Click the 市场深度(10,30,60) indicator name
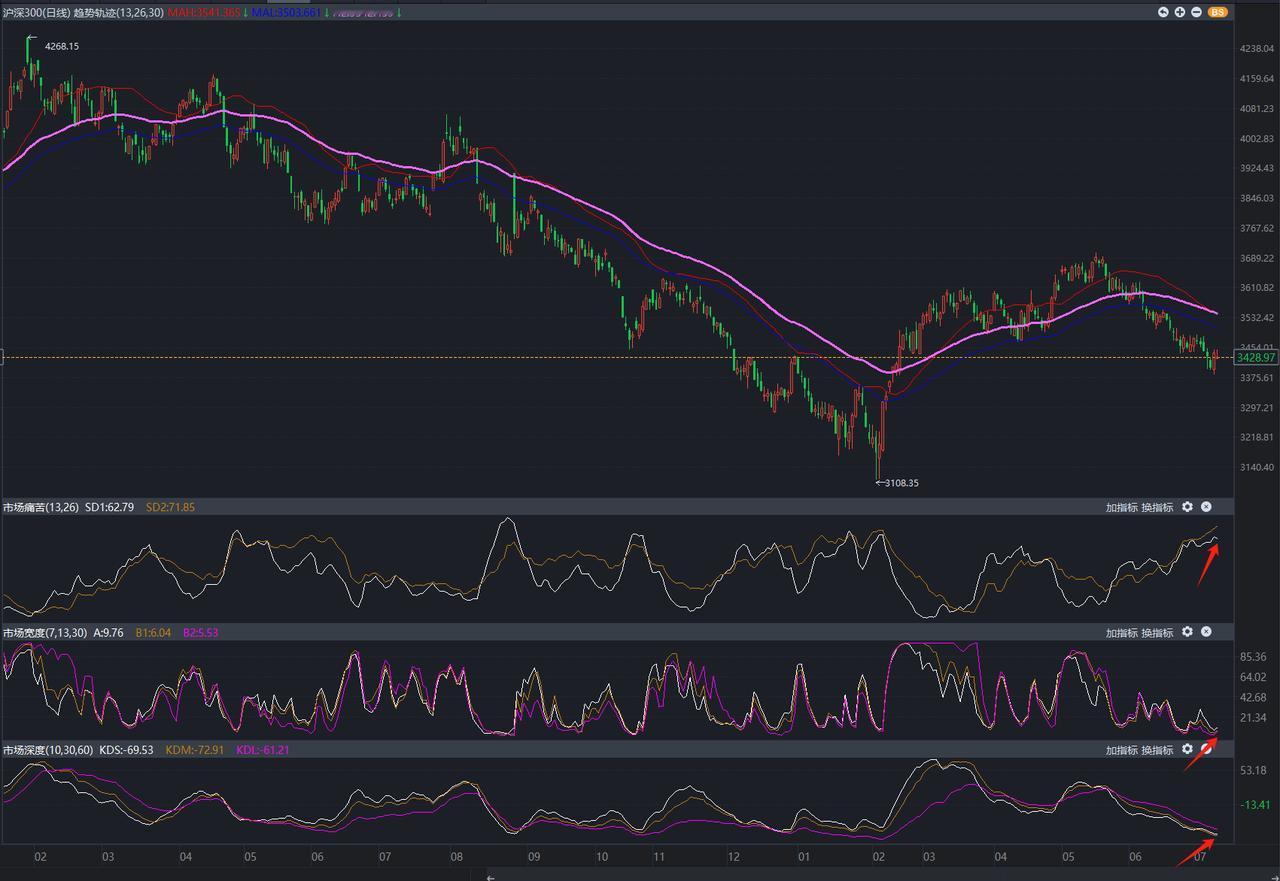Viewport: 1280px width, 881px height. [48, 750]
